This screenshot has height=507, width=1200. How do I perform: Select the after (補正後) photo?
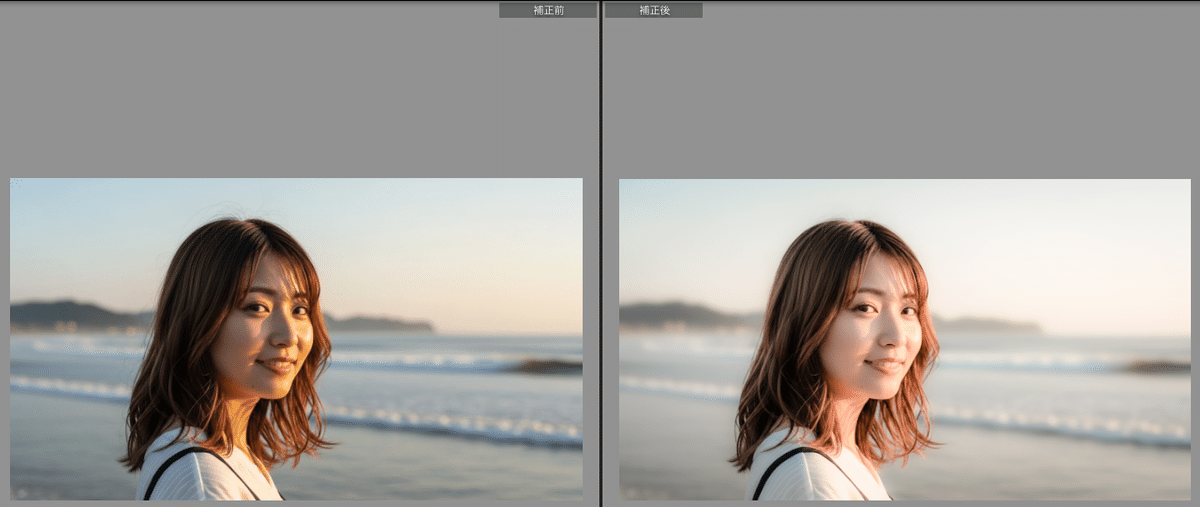904,339
